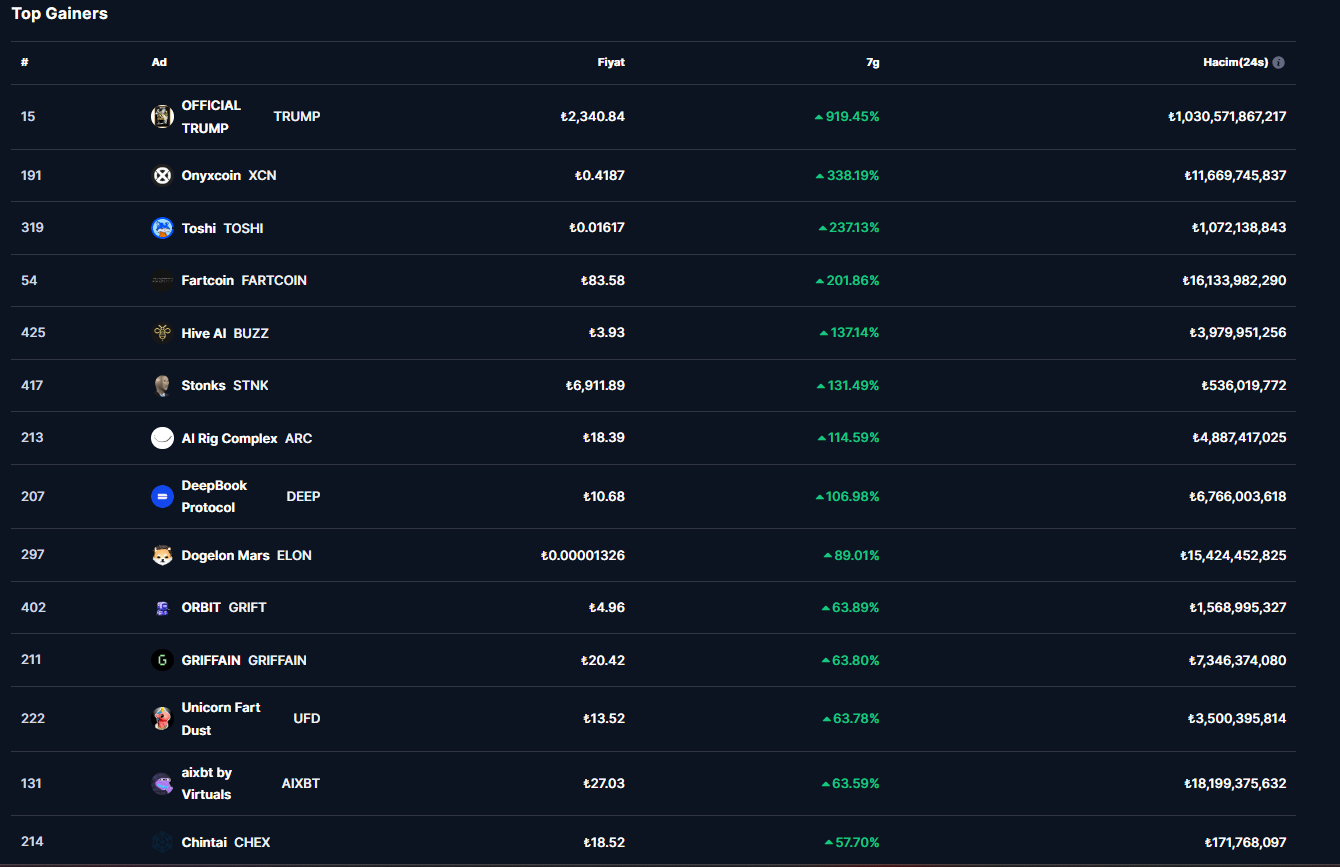Click the Onyxcoin XCN logo icon
This screenshot has width=1340, height=867.
click(162, 176)
